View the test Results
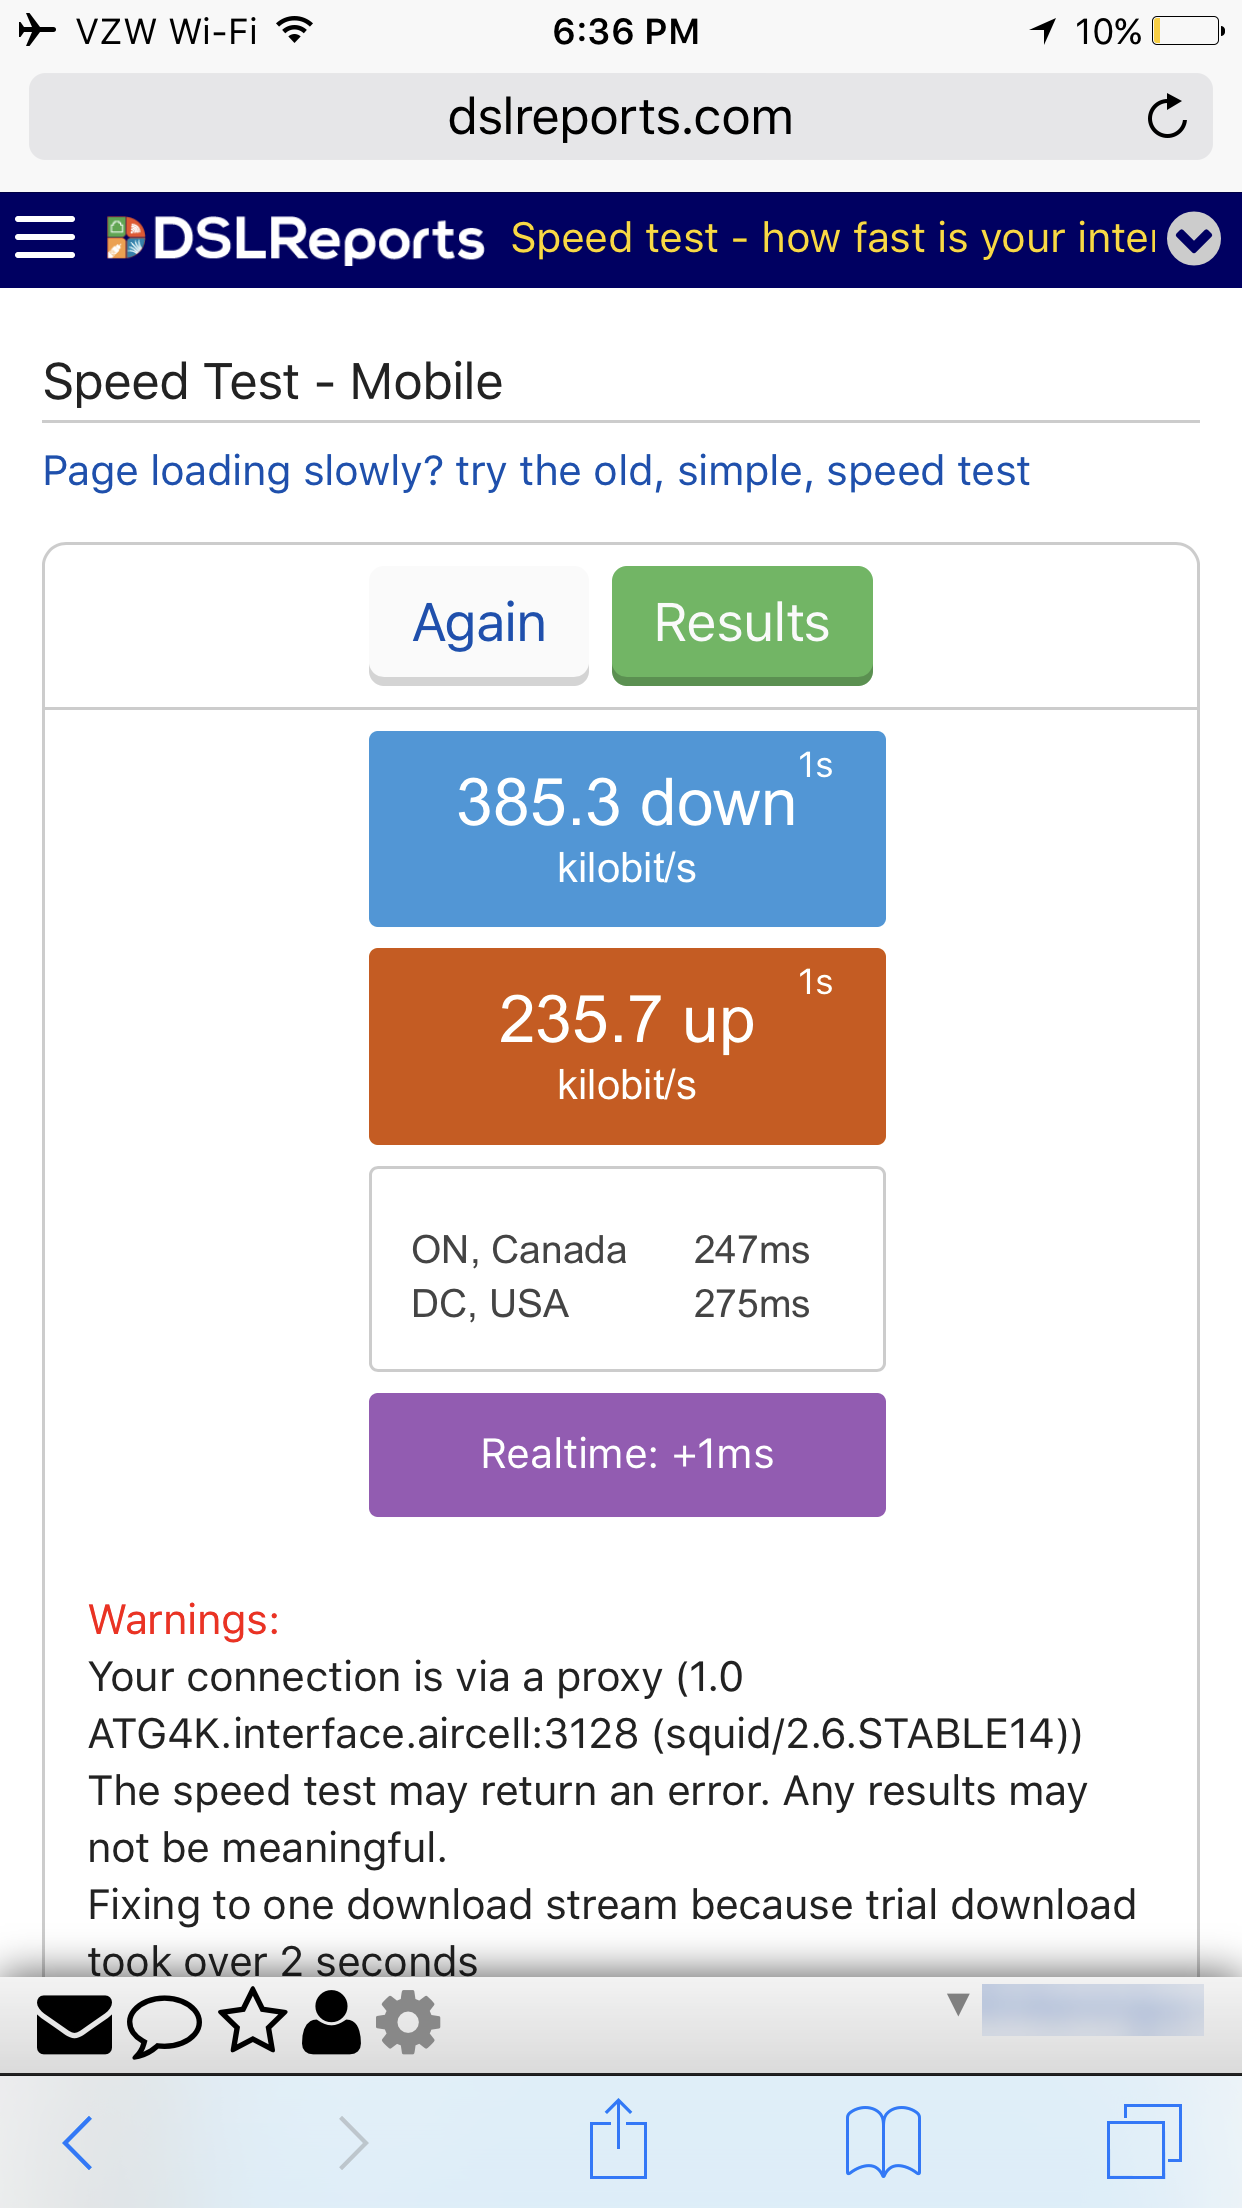The image size is (1242, 2208). pos(742,625)
